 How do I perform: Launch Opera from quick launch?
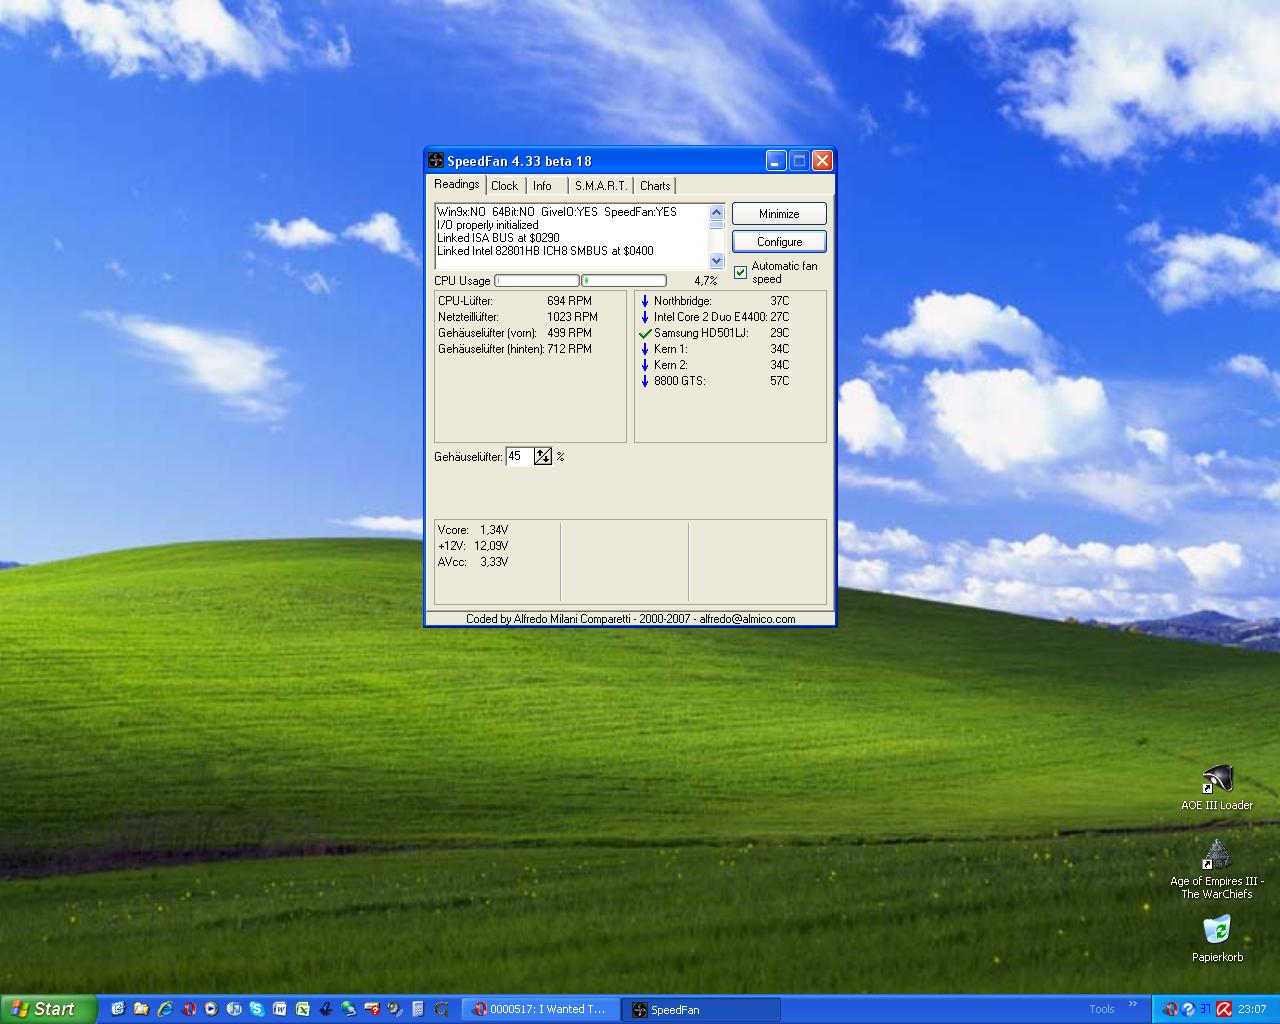pyautogui.click(x=189, y=1009)
